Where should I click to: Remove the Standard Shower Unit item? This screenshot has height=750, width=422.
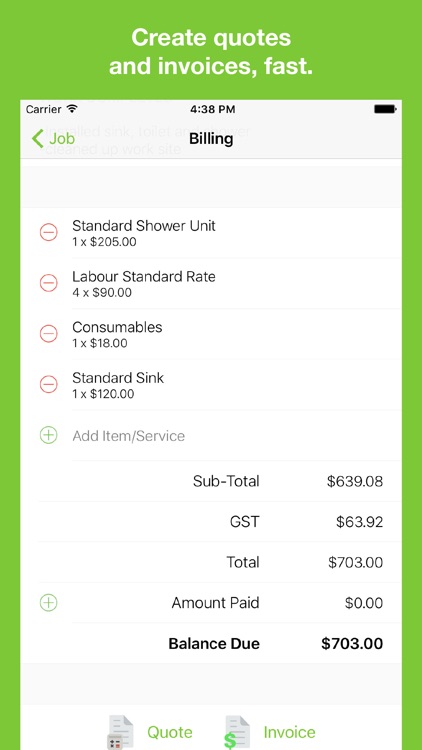pyautogui.click(x=48, y=232)
